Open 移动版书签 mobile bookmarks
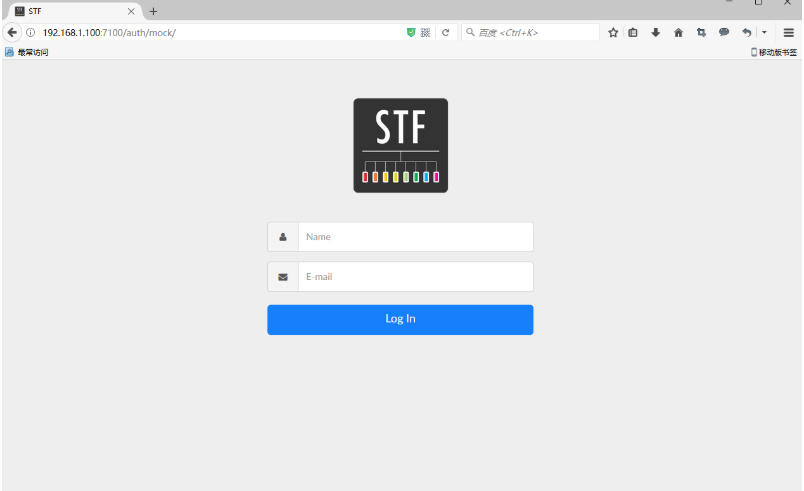The height and width of the screenshot is (491, 804). pyautogui.click(x=774, y=52)
